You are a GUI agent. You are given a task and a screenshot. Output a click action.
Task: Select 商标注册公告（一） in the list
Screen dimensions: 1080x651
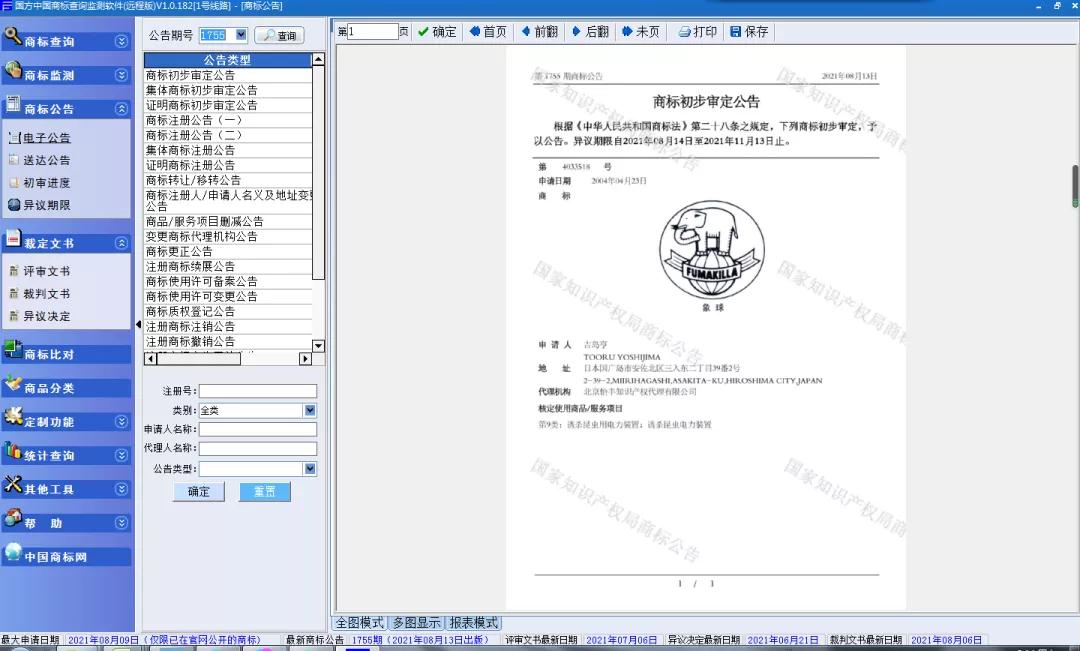point(194,120)
